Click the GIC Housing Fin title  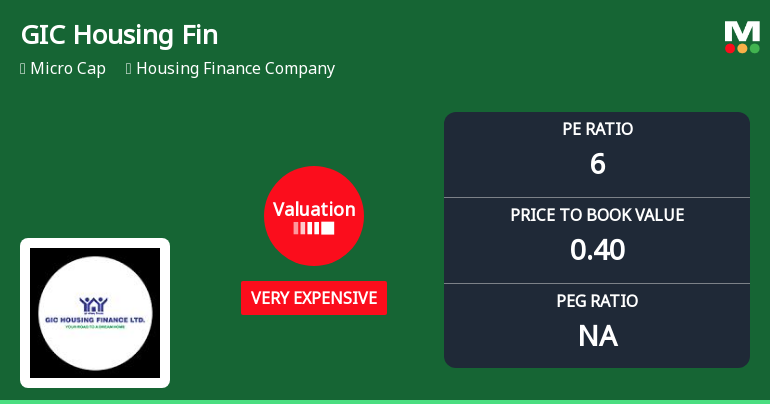point(119,35)
